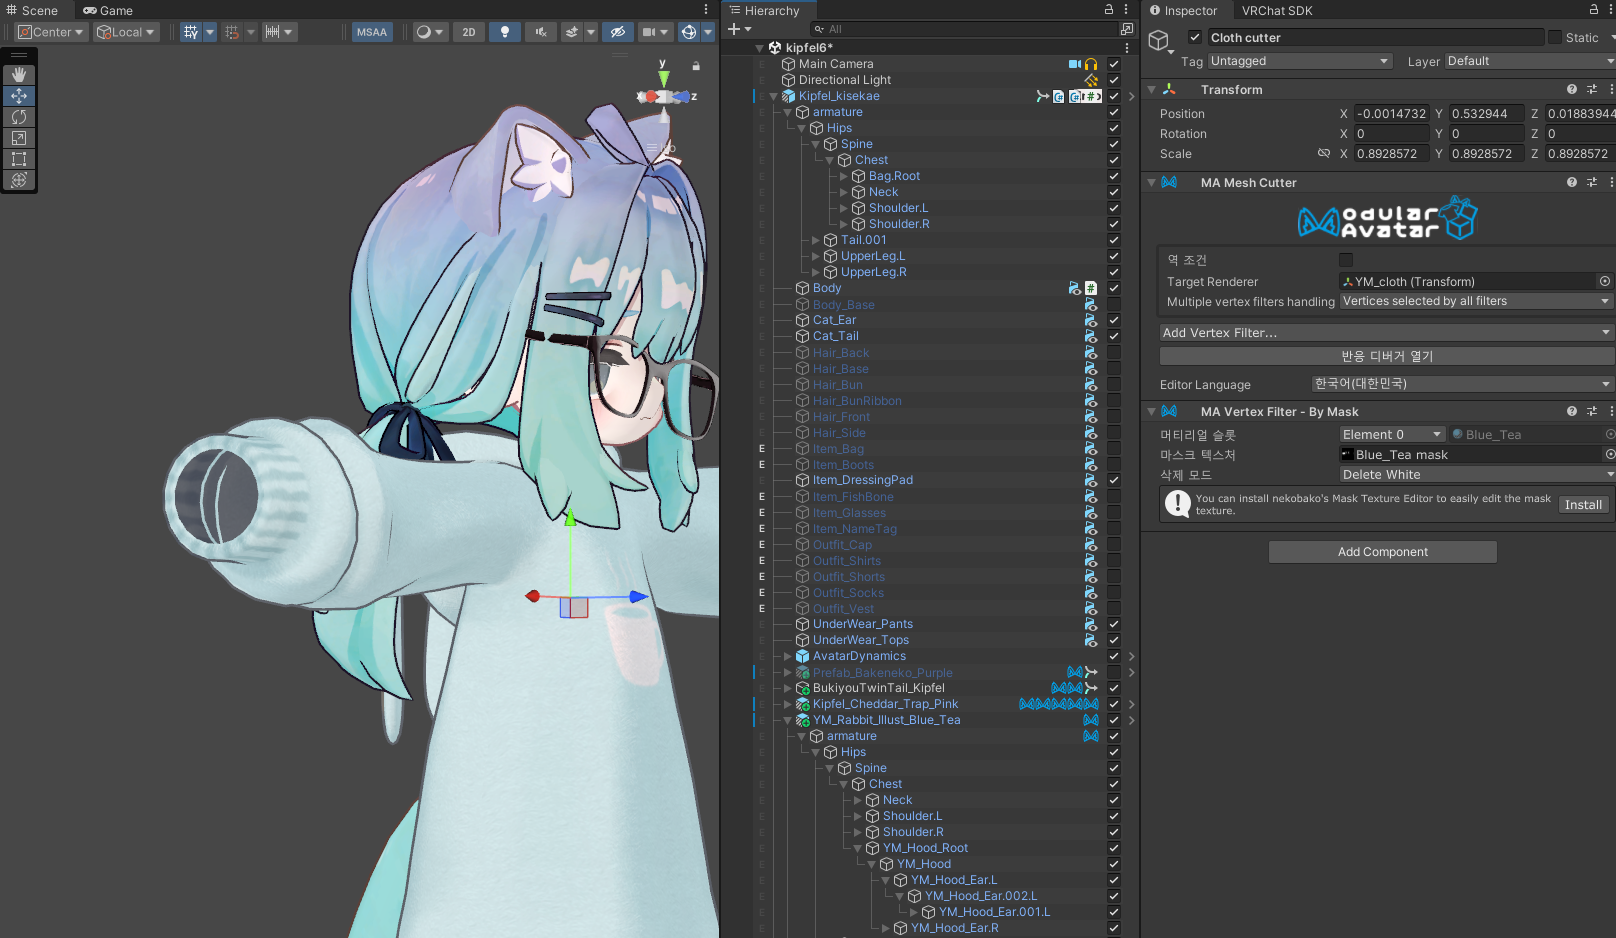The width and height of the screenshot is (1616, 938).
Task: Open MA Mesh Cutter help icon
Action: point(1572,183)
